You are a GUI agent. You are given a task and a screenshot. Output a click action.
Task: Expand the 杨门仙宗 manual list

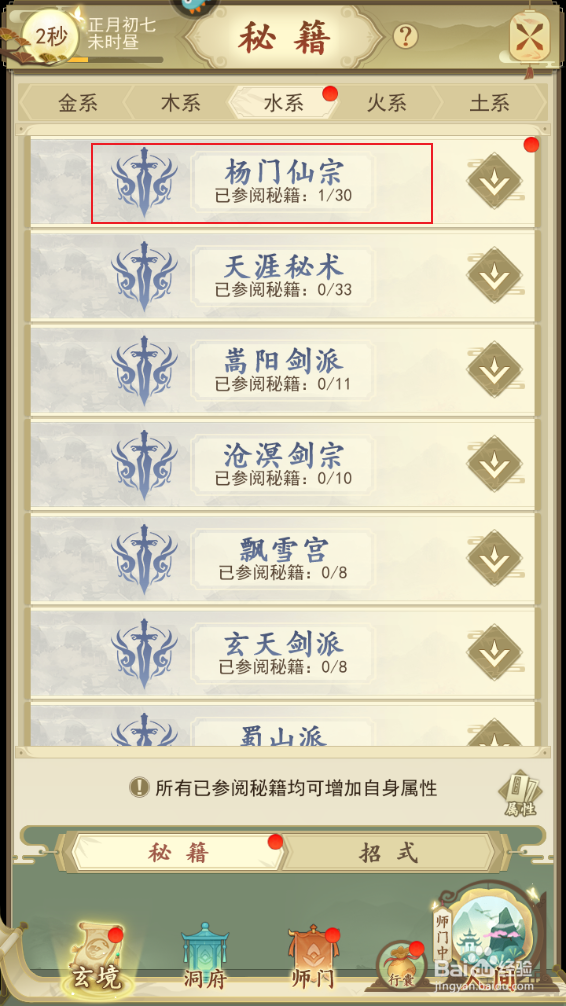pyautogui.click(x=494, y=181)
